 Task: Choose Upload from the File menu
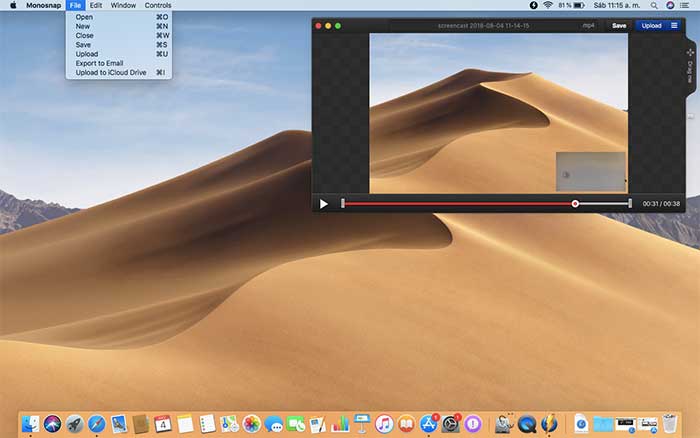pos(118,54)
